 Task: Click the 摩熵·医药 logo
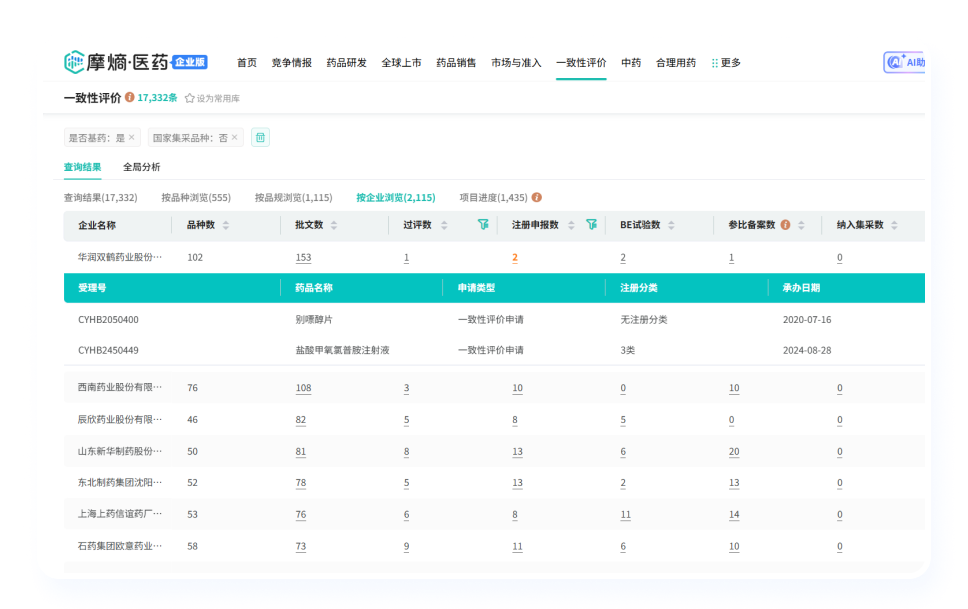coord(116,62)
